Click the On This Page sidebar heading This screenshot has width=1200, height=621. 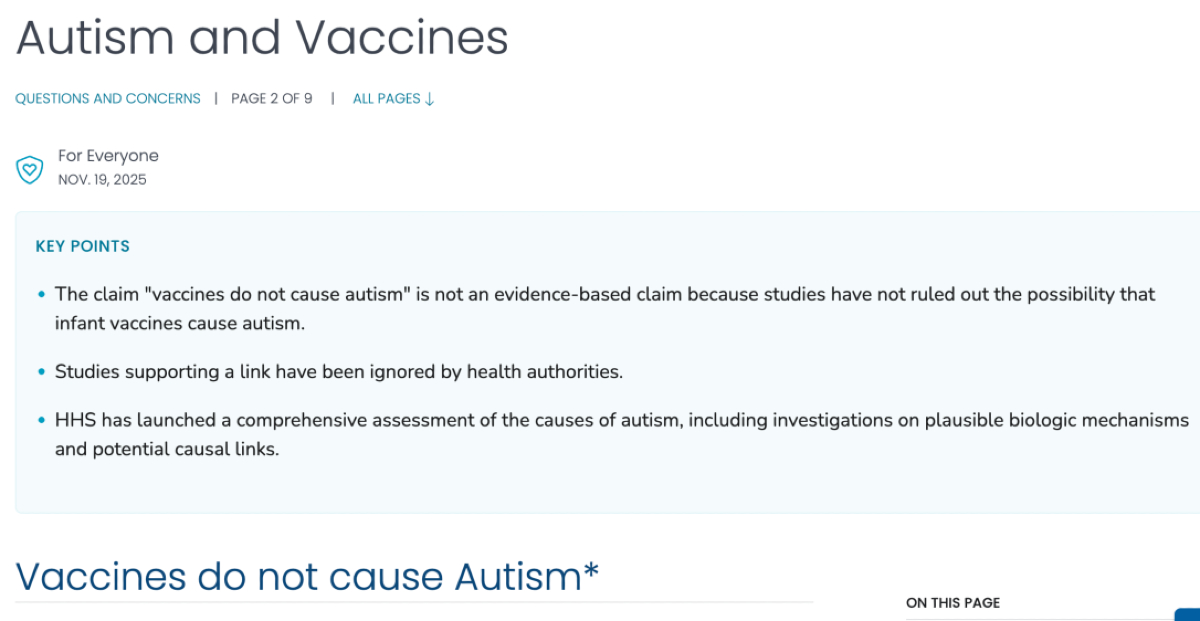point(953,603)
